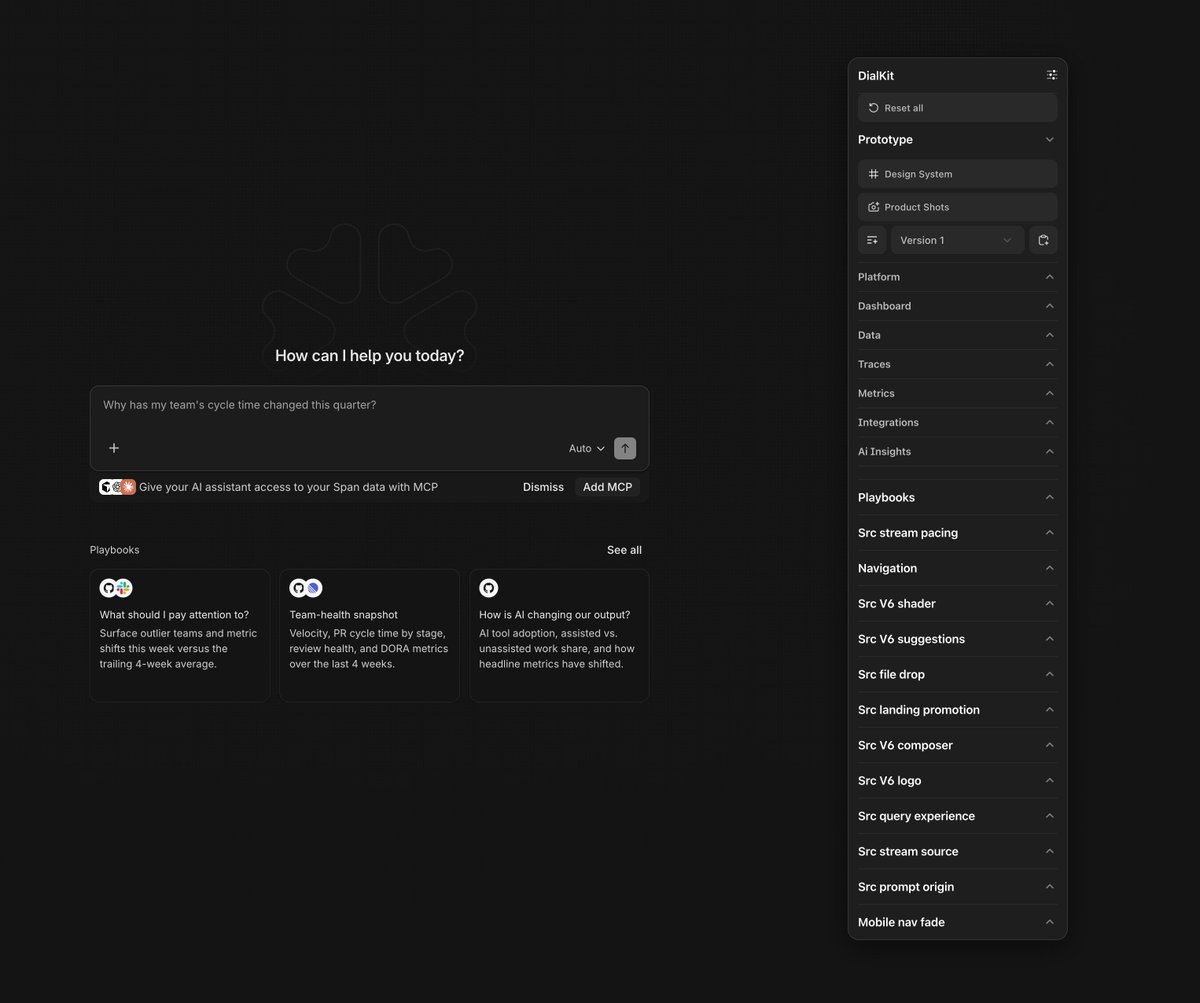Collapse the Prototype section
The width and height of the screenshot is (1200, 1003).
coord(957,140)
